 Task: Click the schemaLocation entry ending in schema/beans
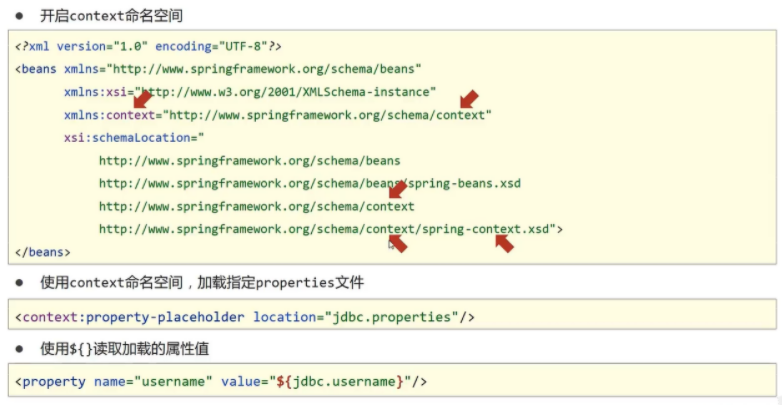(x=249, y=161)
